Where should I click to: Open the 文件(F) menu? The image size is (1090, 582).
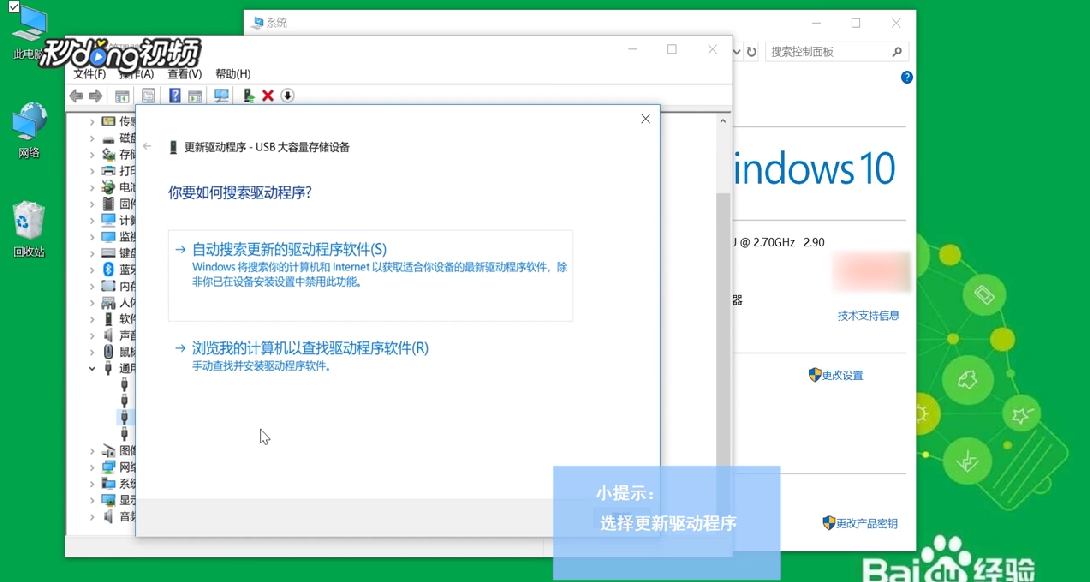90,74
